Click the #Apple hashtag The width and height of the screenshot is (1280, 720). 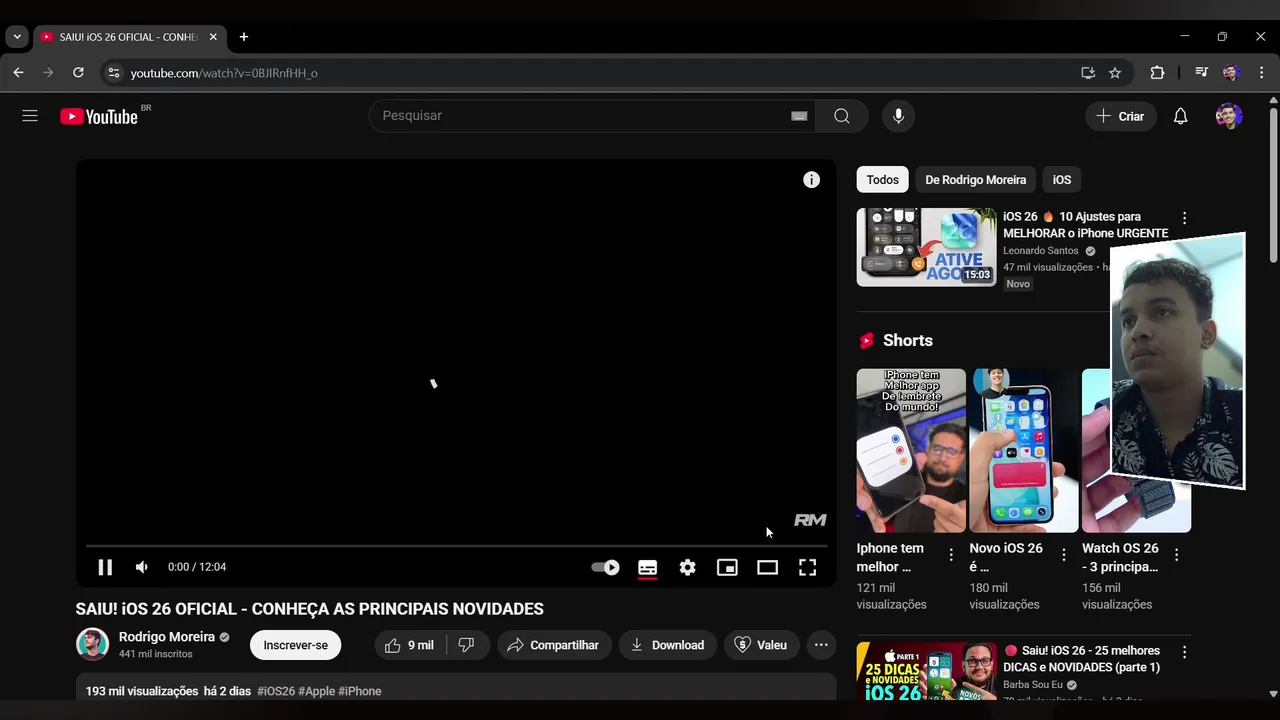(x=316, y=691)
